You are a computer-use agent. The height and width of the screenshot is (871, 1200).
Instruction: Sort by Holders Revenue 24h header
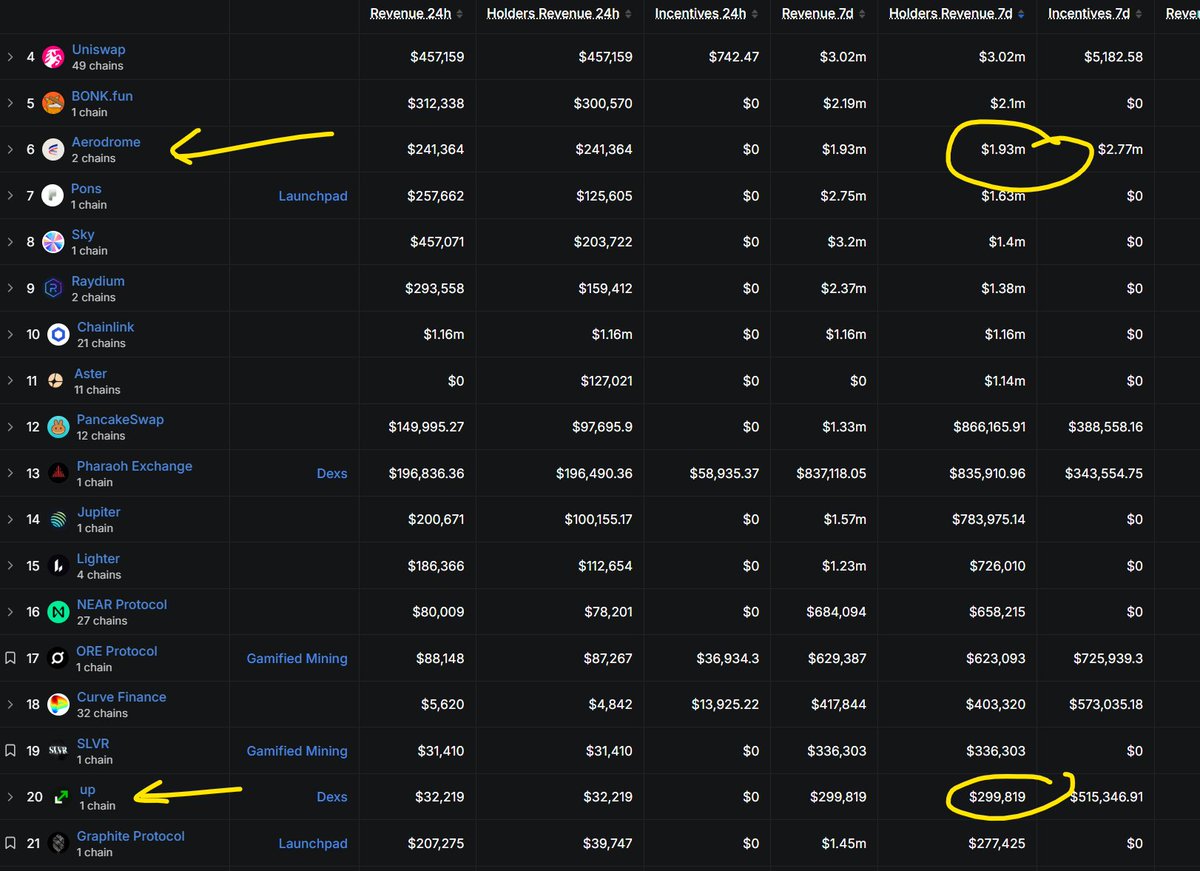pyautogui.click(x=553, y=14)
